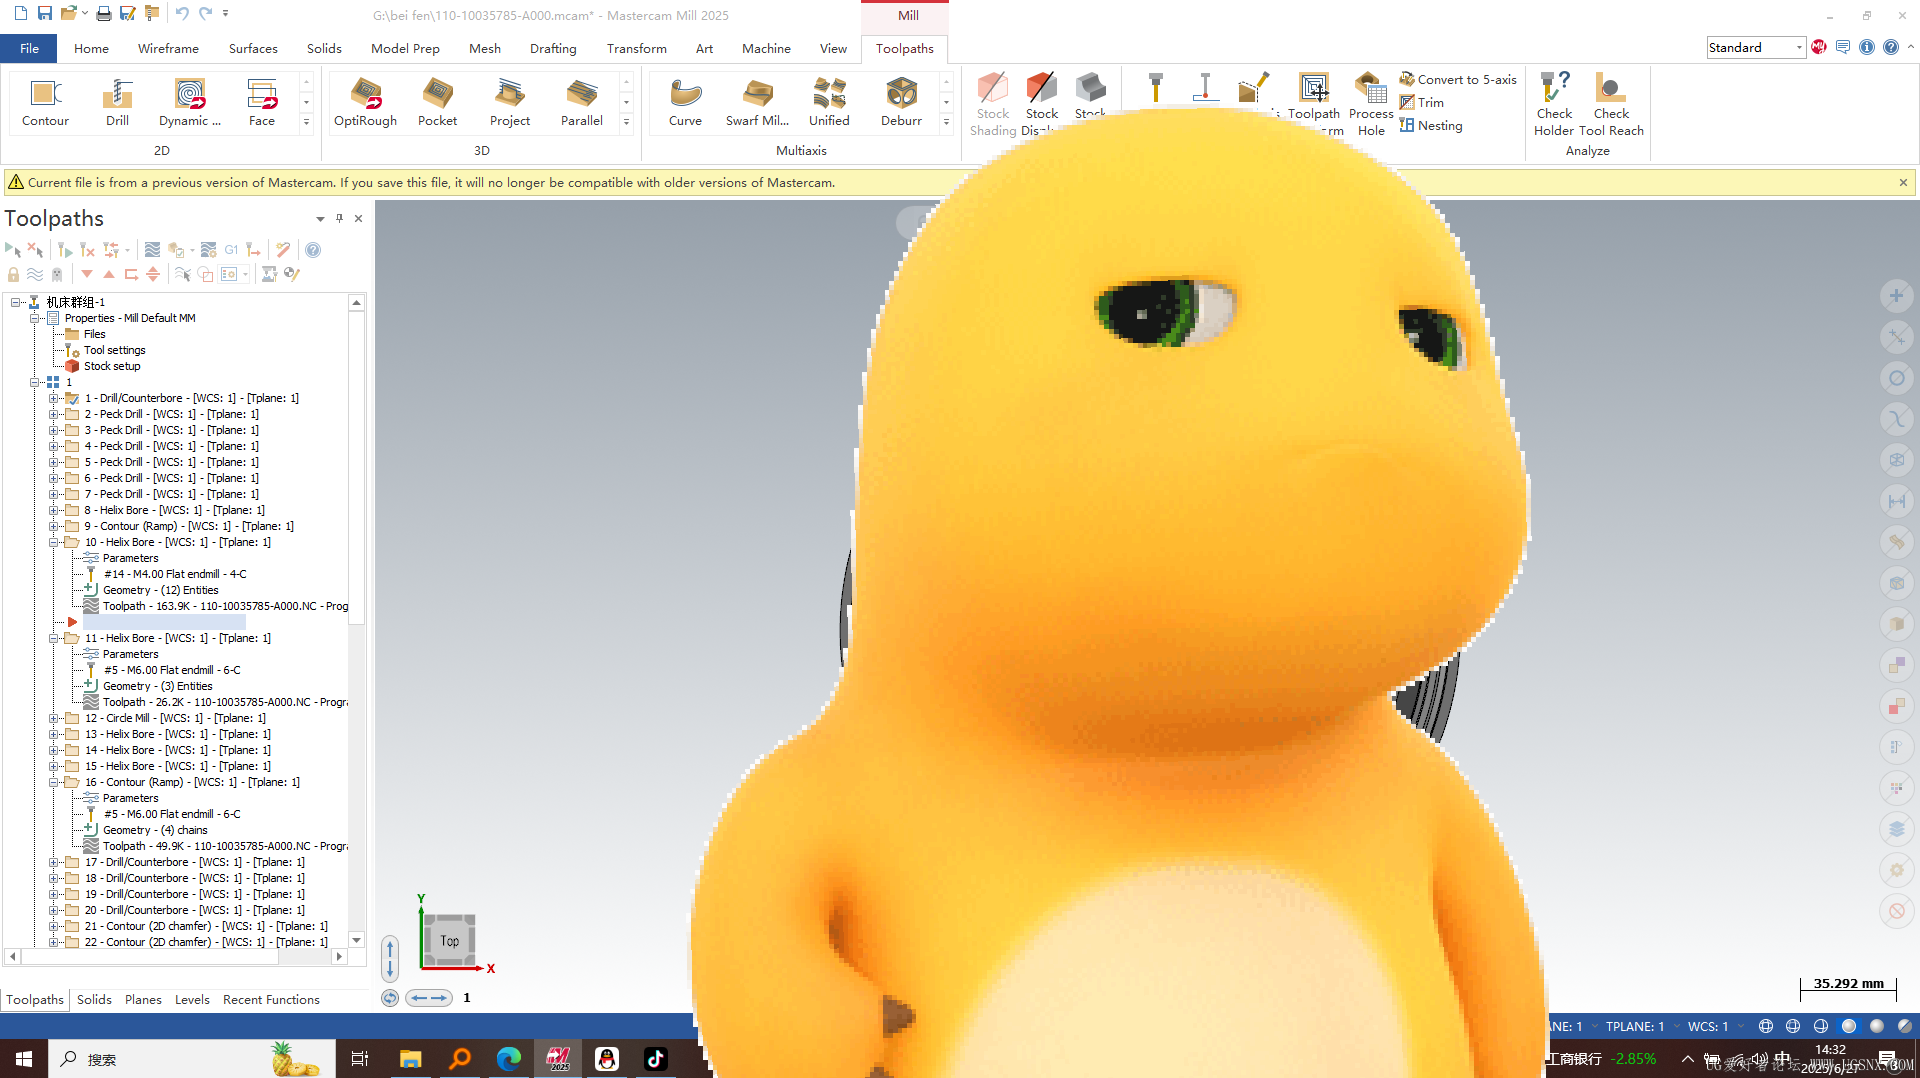Click Convert to 5-axis button
Viewport: 1920px width, 1078px height.
1458,79
